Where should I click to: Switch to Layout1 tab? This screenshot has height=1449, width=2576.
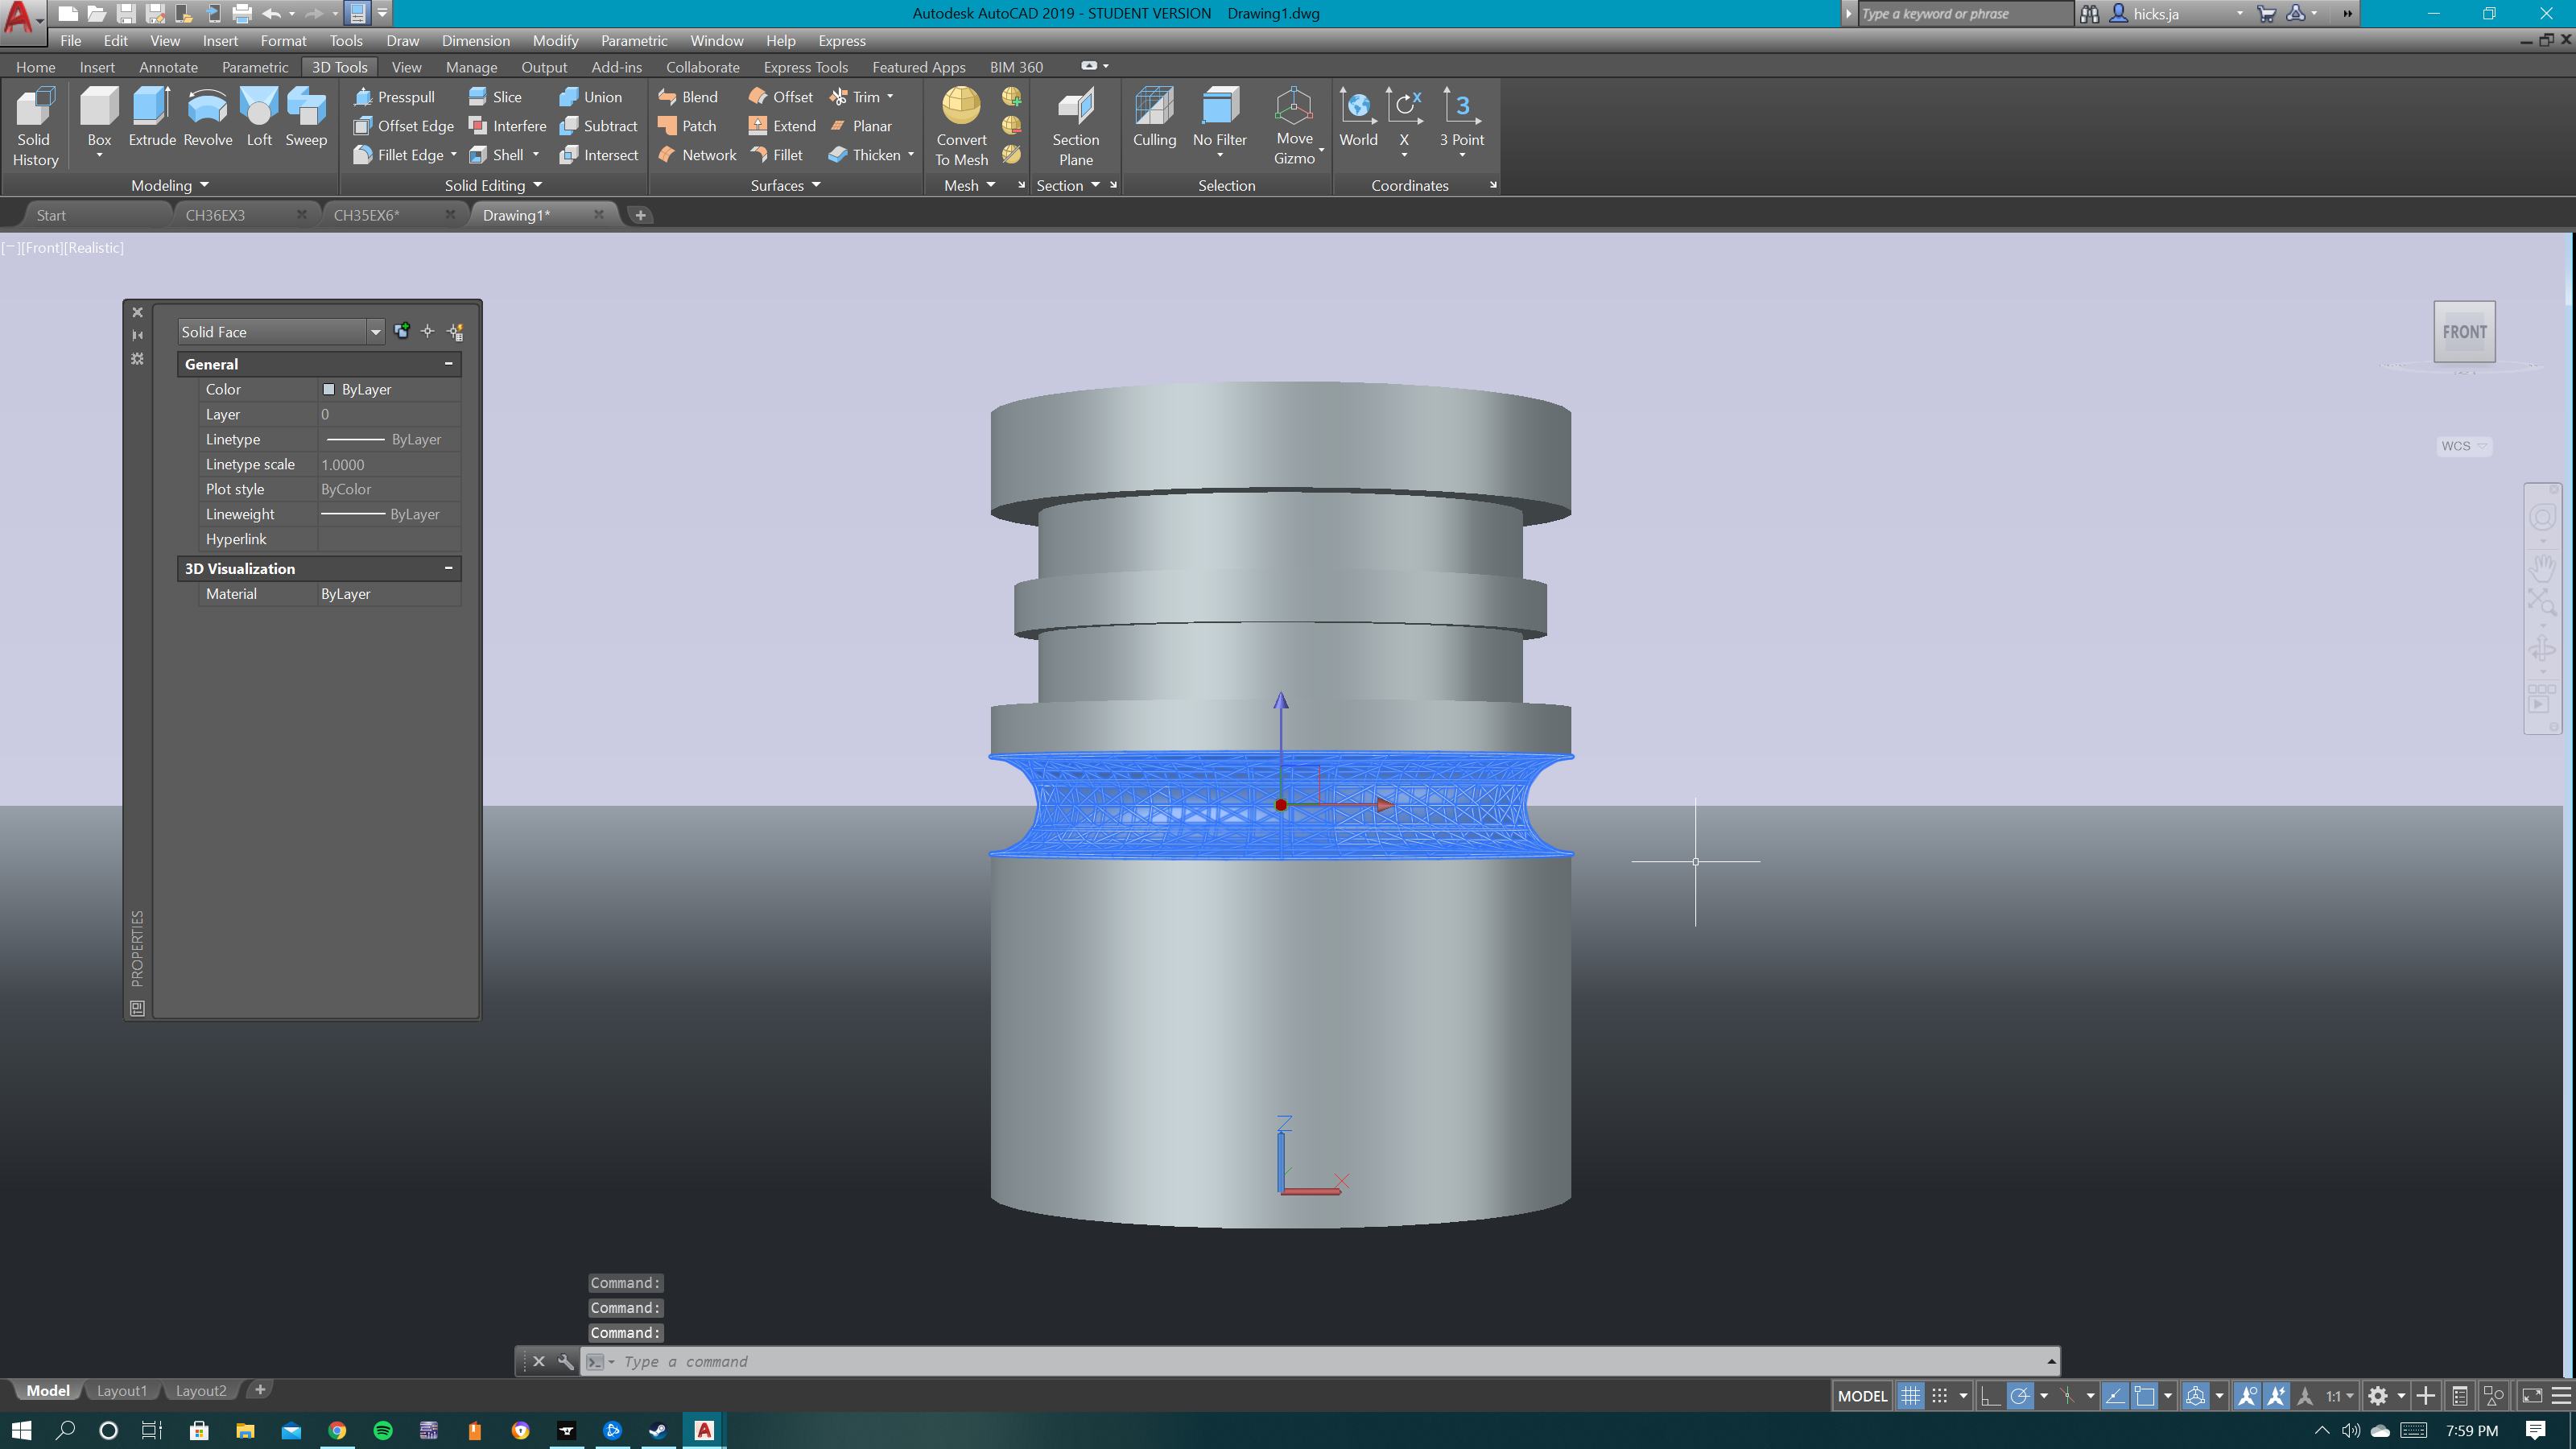[x=122, y=1391]
